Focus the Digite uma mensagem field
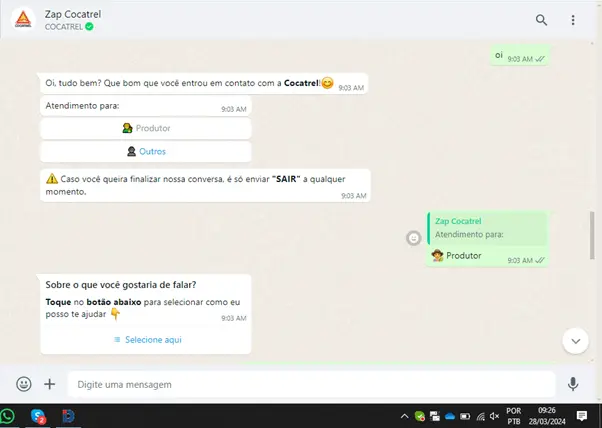Image resolution: width=602 pixels, height=428 pixels. [x=311, y=384]
